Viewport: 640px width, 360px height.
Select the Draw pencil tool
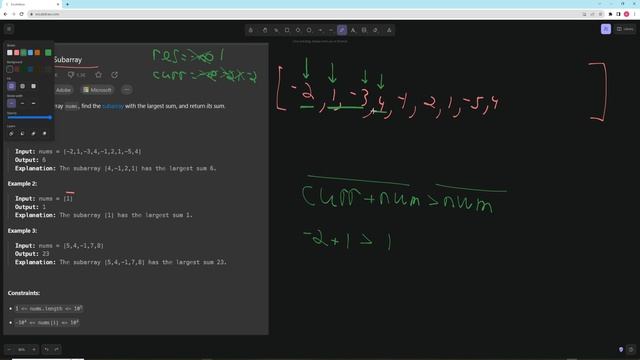[342, 30]
